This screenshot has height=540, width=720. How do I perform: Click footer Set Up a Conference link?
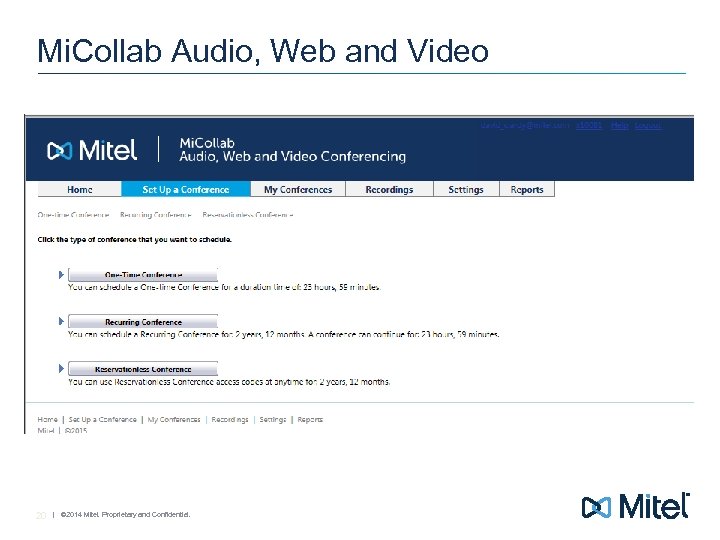(102, 419)
